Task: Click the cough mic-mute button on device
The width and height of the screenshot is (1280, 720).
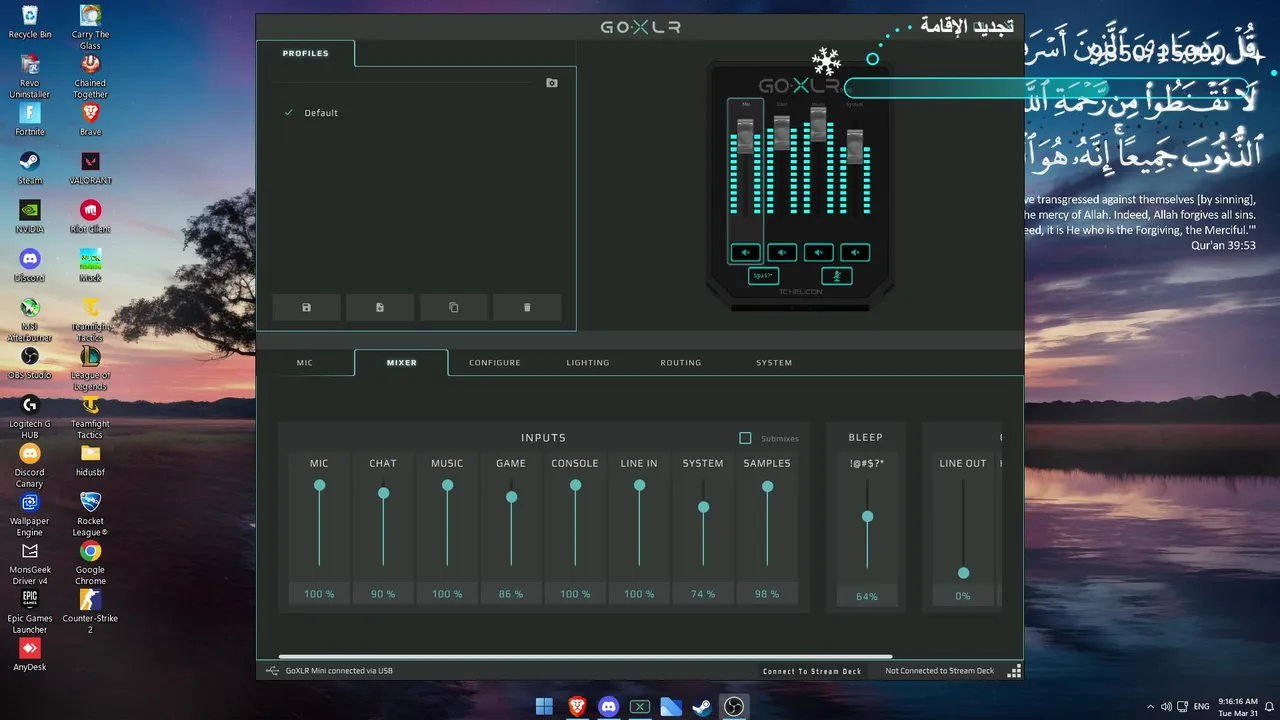Action: click(837, 276)
